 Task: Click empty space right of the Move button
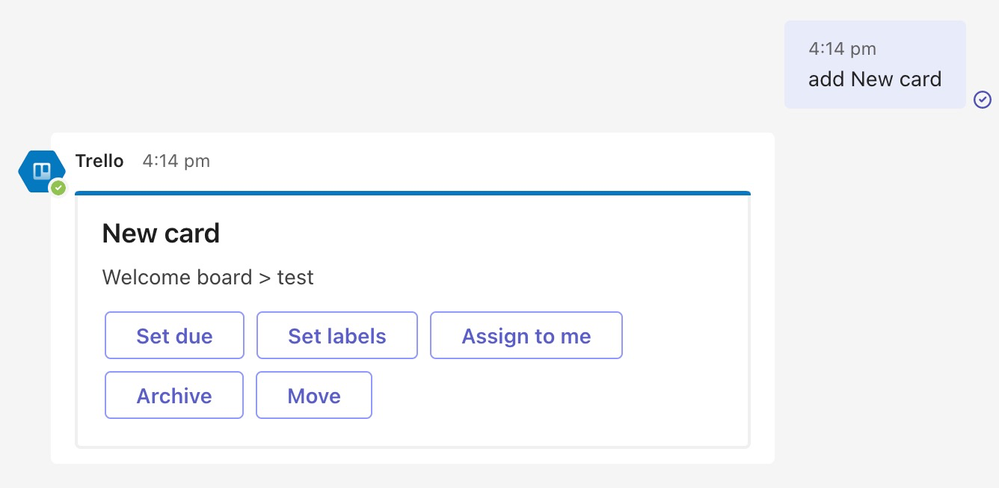(550, 396)
